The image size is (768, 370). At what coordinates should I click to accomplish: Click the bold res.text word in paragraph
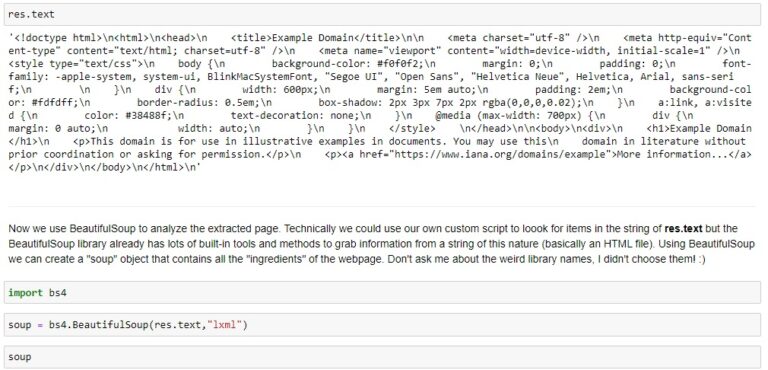click(x=683, y=229)
